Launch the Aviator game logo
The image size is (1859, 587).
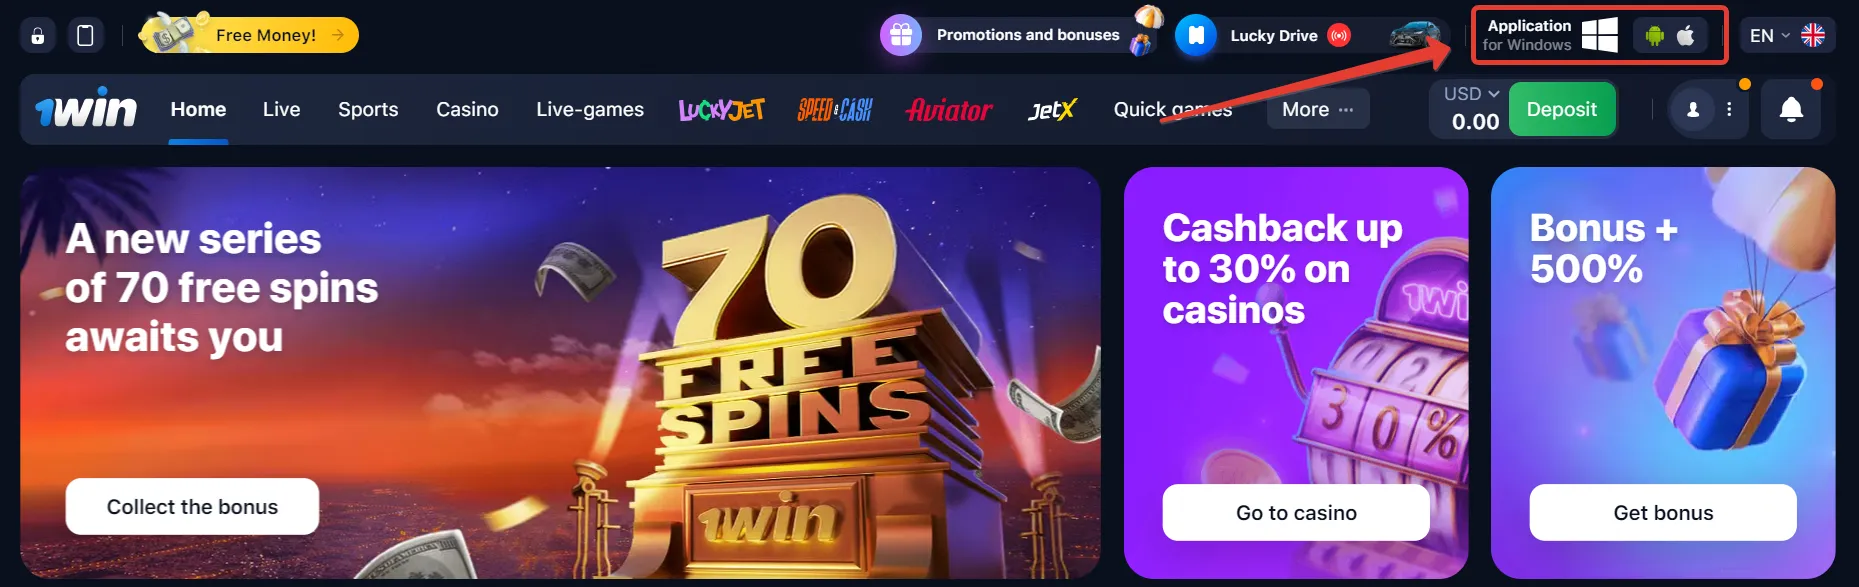[x=949, y=110]
